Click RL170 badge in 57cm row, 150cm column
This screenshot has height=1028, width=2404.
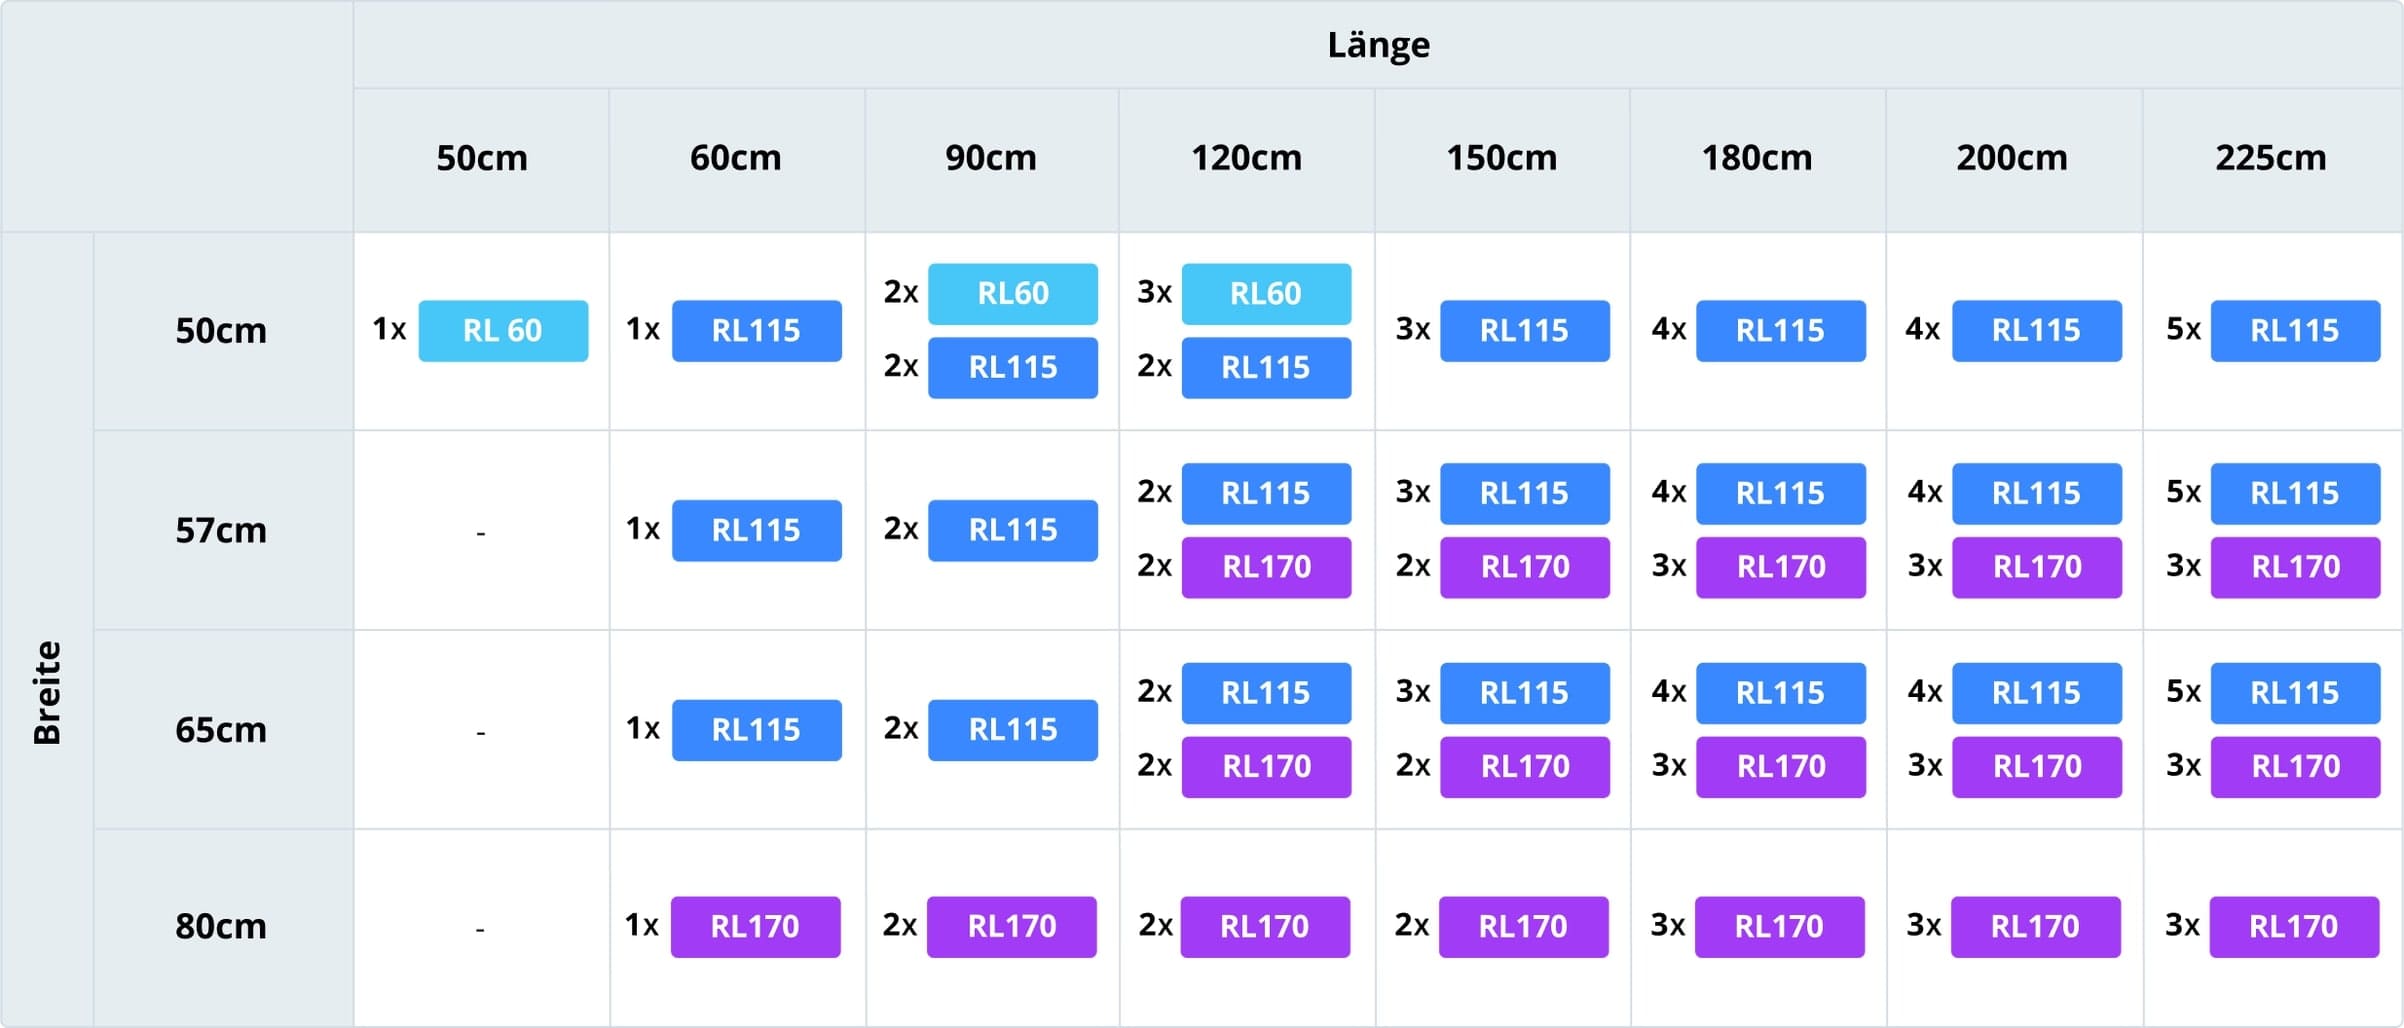(1524, 567)
